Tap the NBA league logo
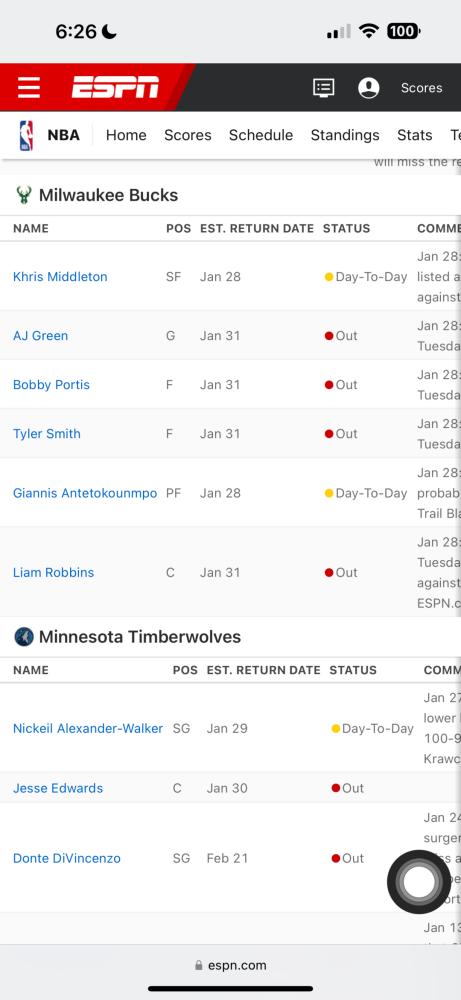 click(26, 135)
